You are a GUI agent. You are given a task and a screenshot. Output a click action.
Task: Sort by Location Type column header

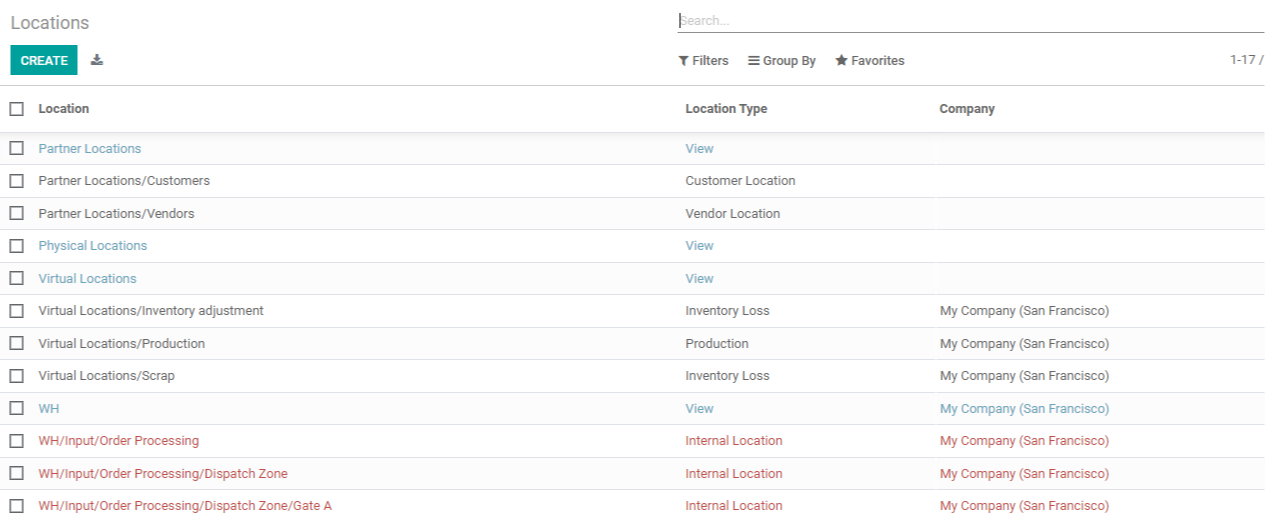click(x=726, y=109)
